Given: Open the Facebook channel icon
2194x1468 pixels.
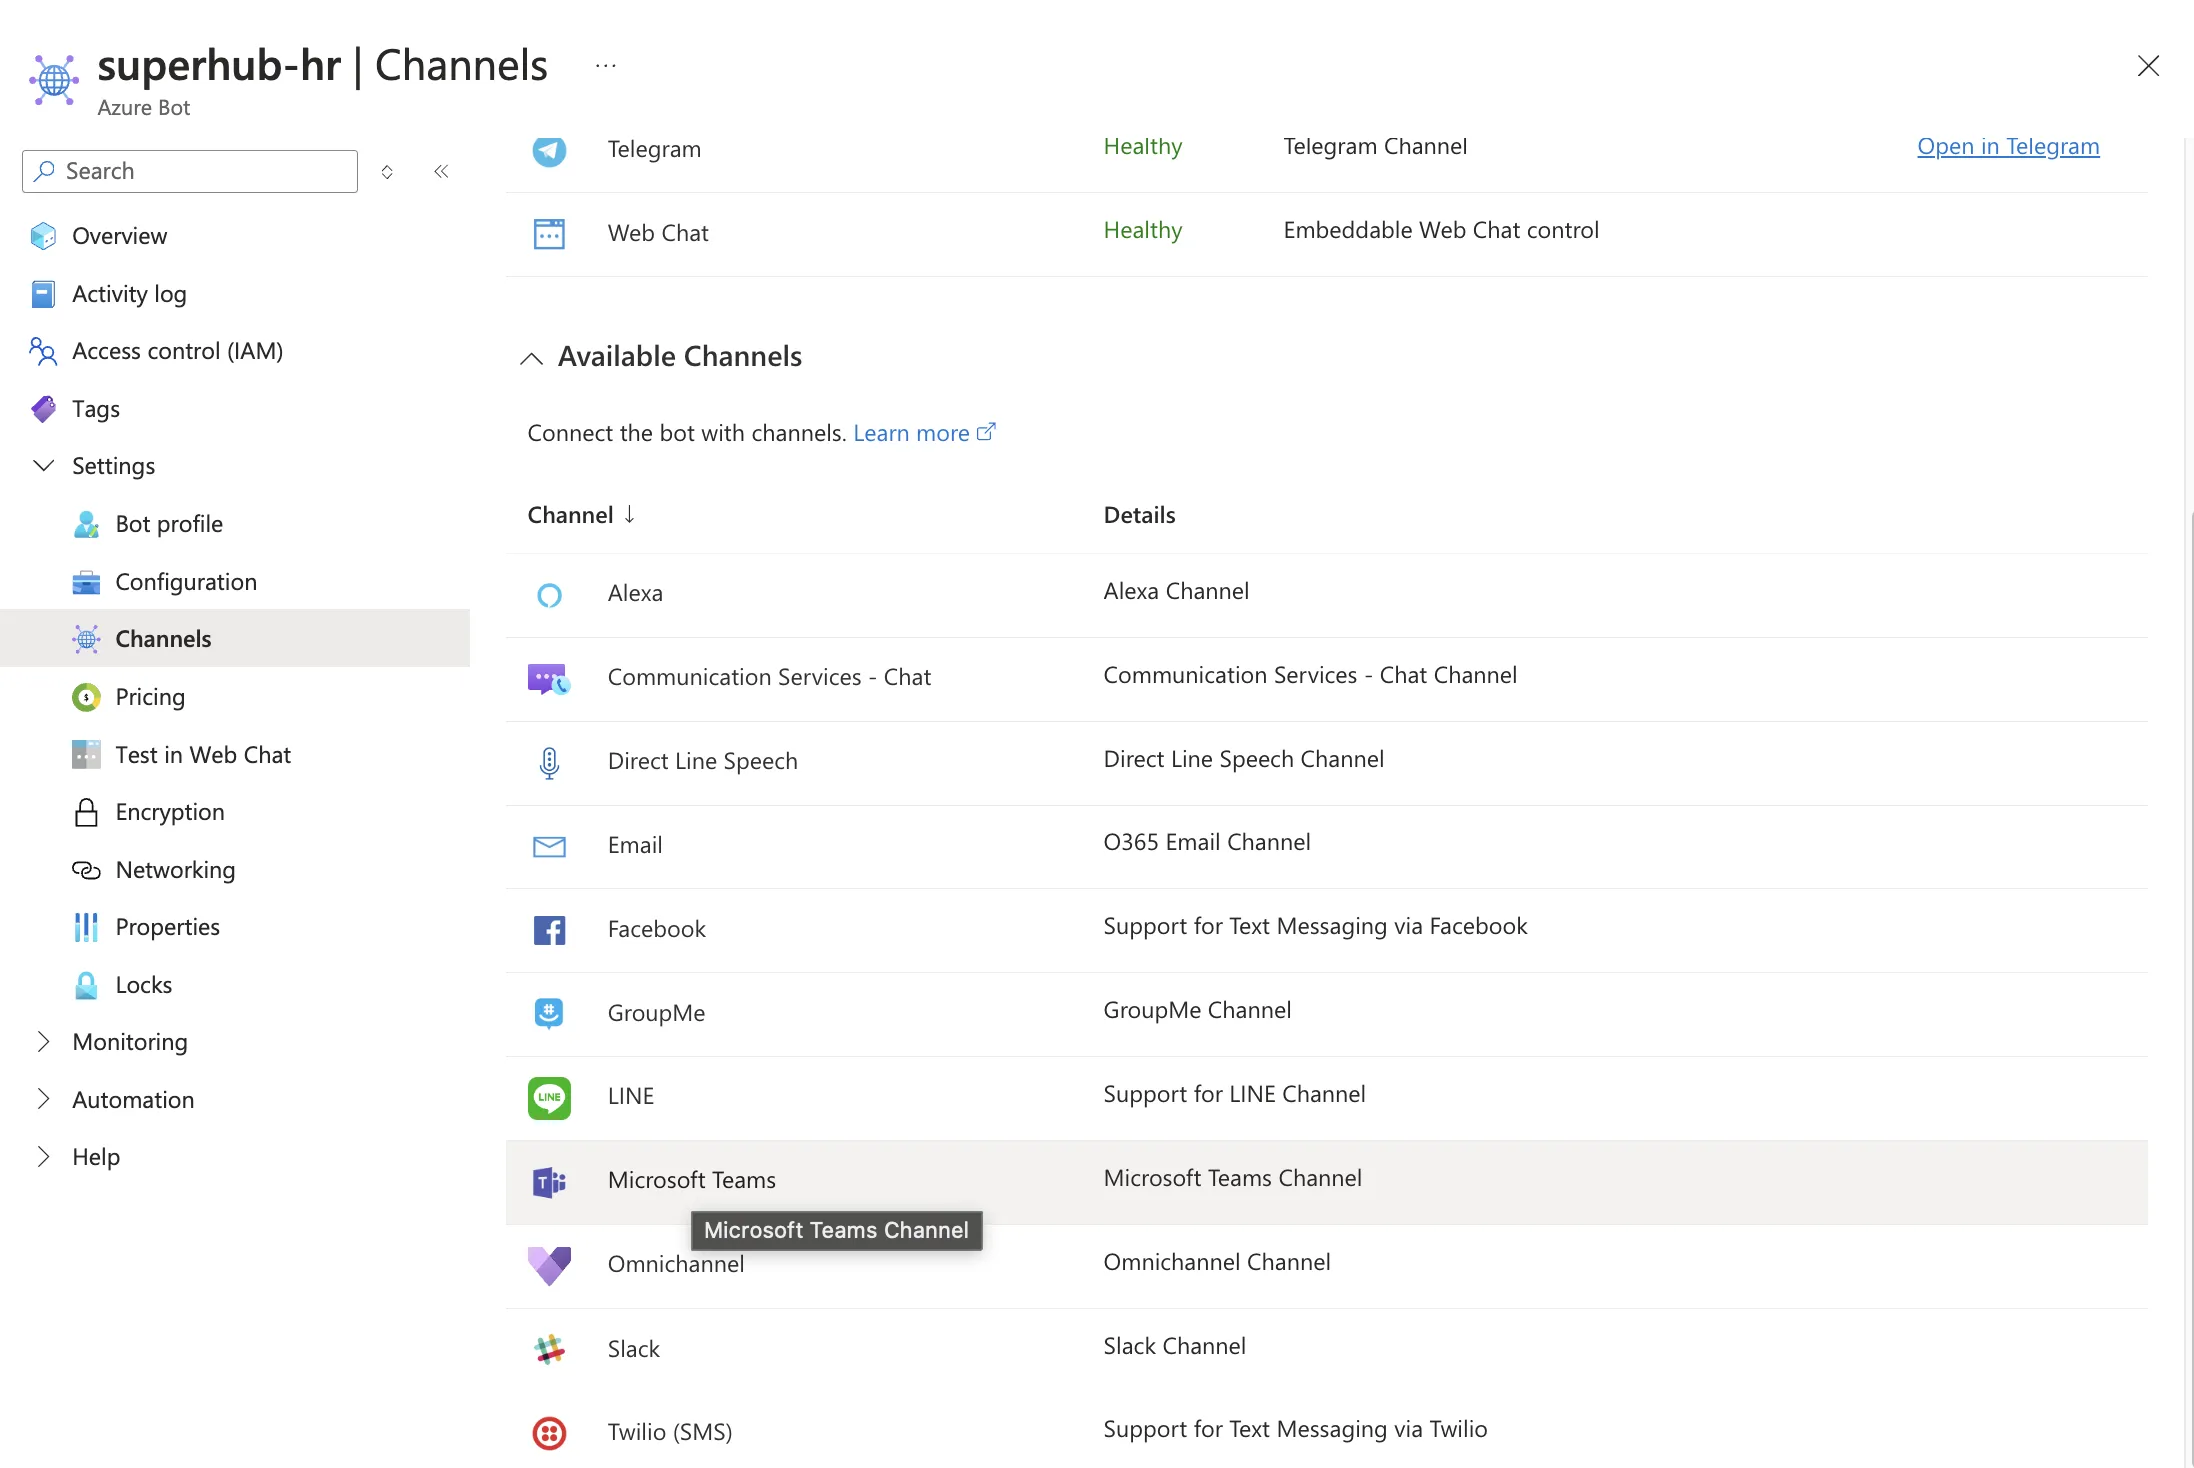Looking at the screenshot, I should point(549,929).
